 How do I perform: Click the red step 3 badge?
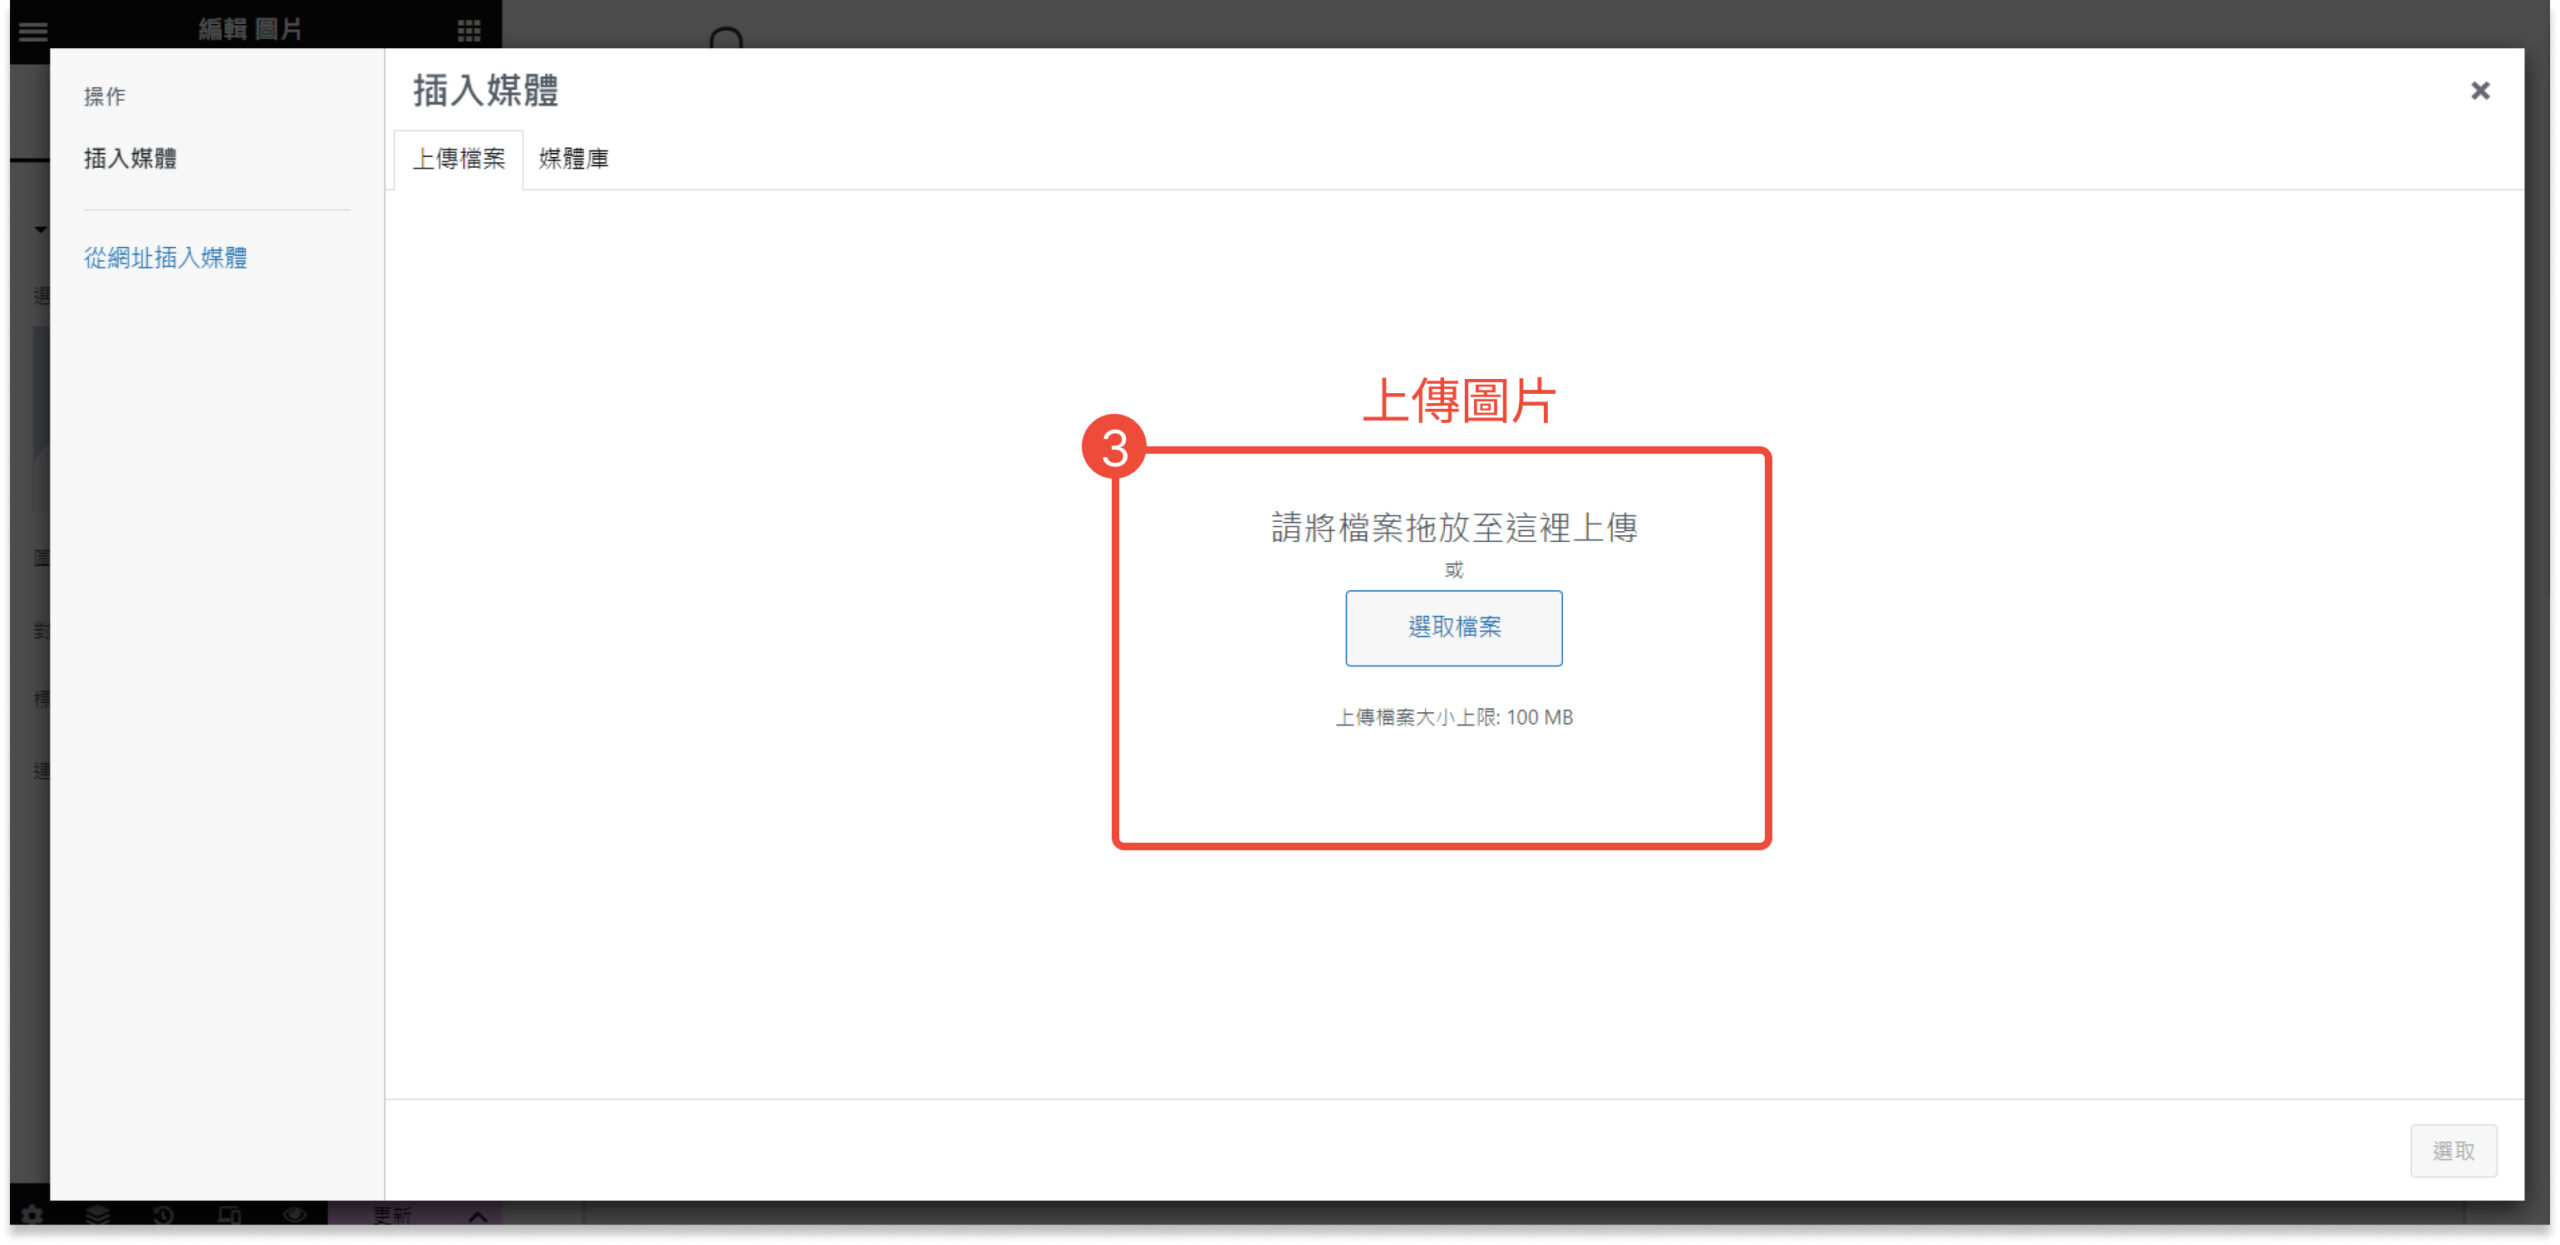1114,447
